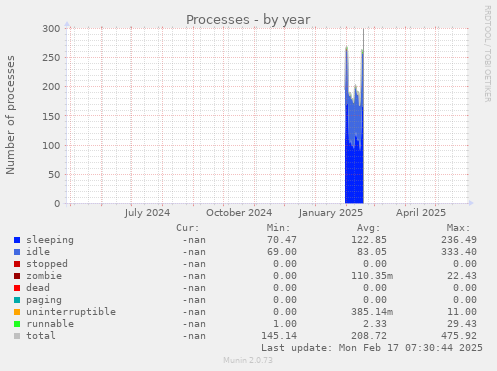Click uninterruptible avg value 385.14m
The image size is (497, 371).
point(372,312)
